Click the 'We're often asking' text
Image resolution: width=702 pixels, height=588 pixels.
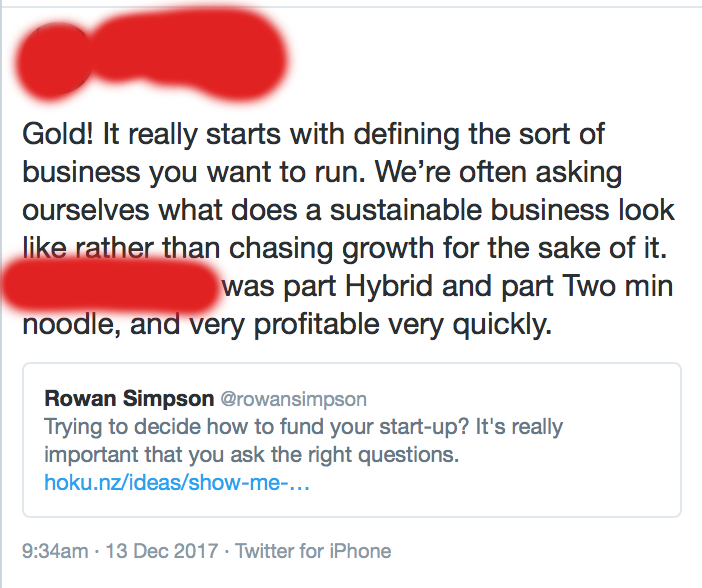(x=498, y=172)
